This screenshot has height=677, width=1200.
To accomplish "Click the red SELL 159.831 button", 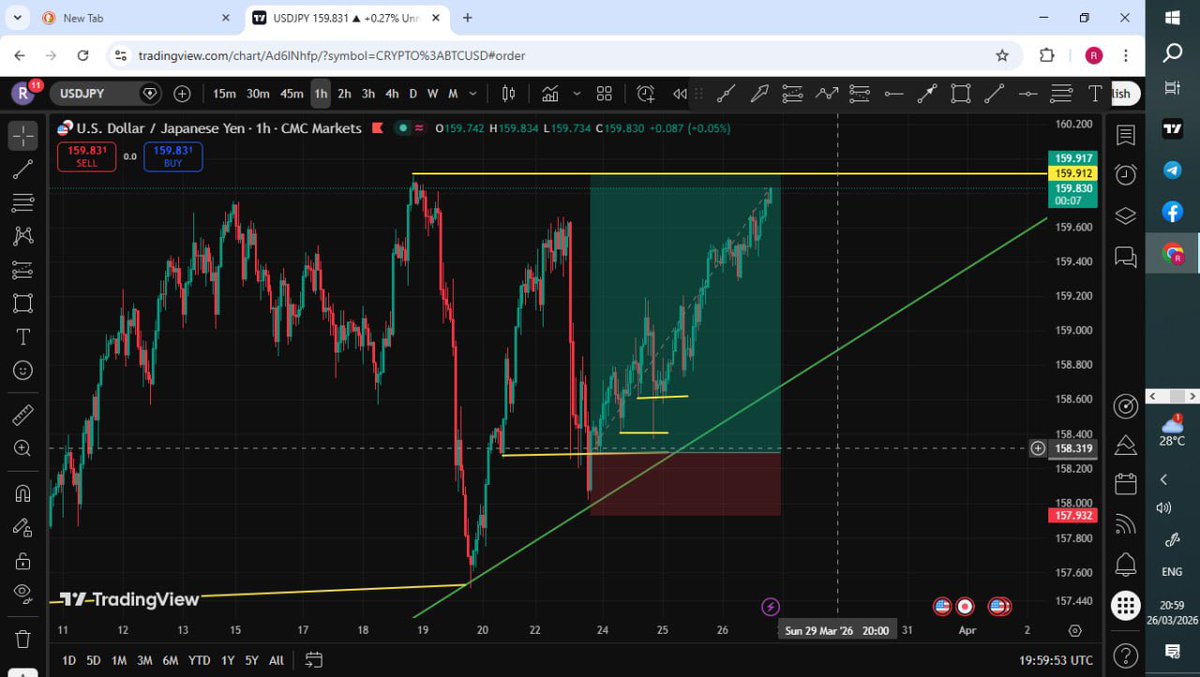I will [87, 156].
